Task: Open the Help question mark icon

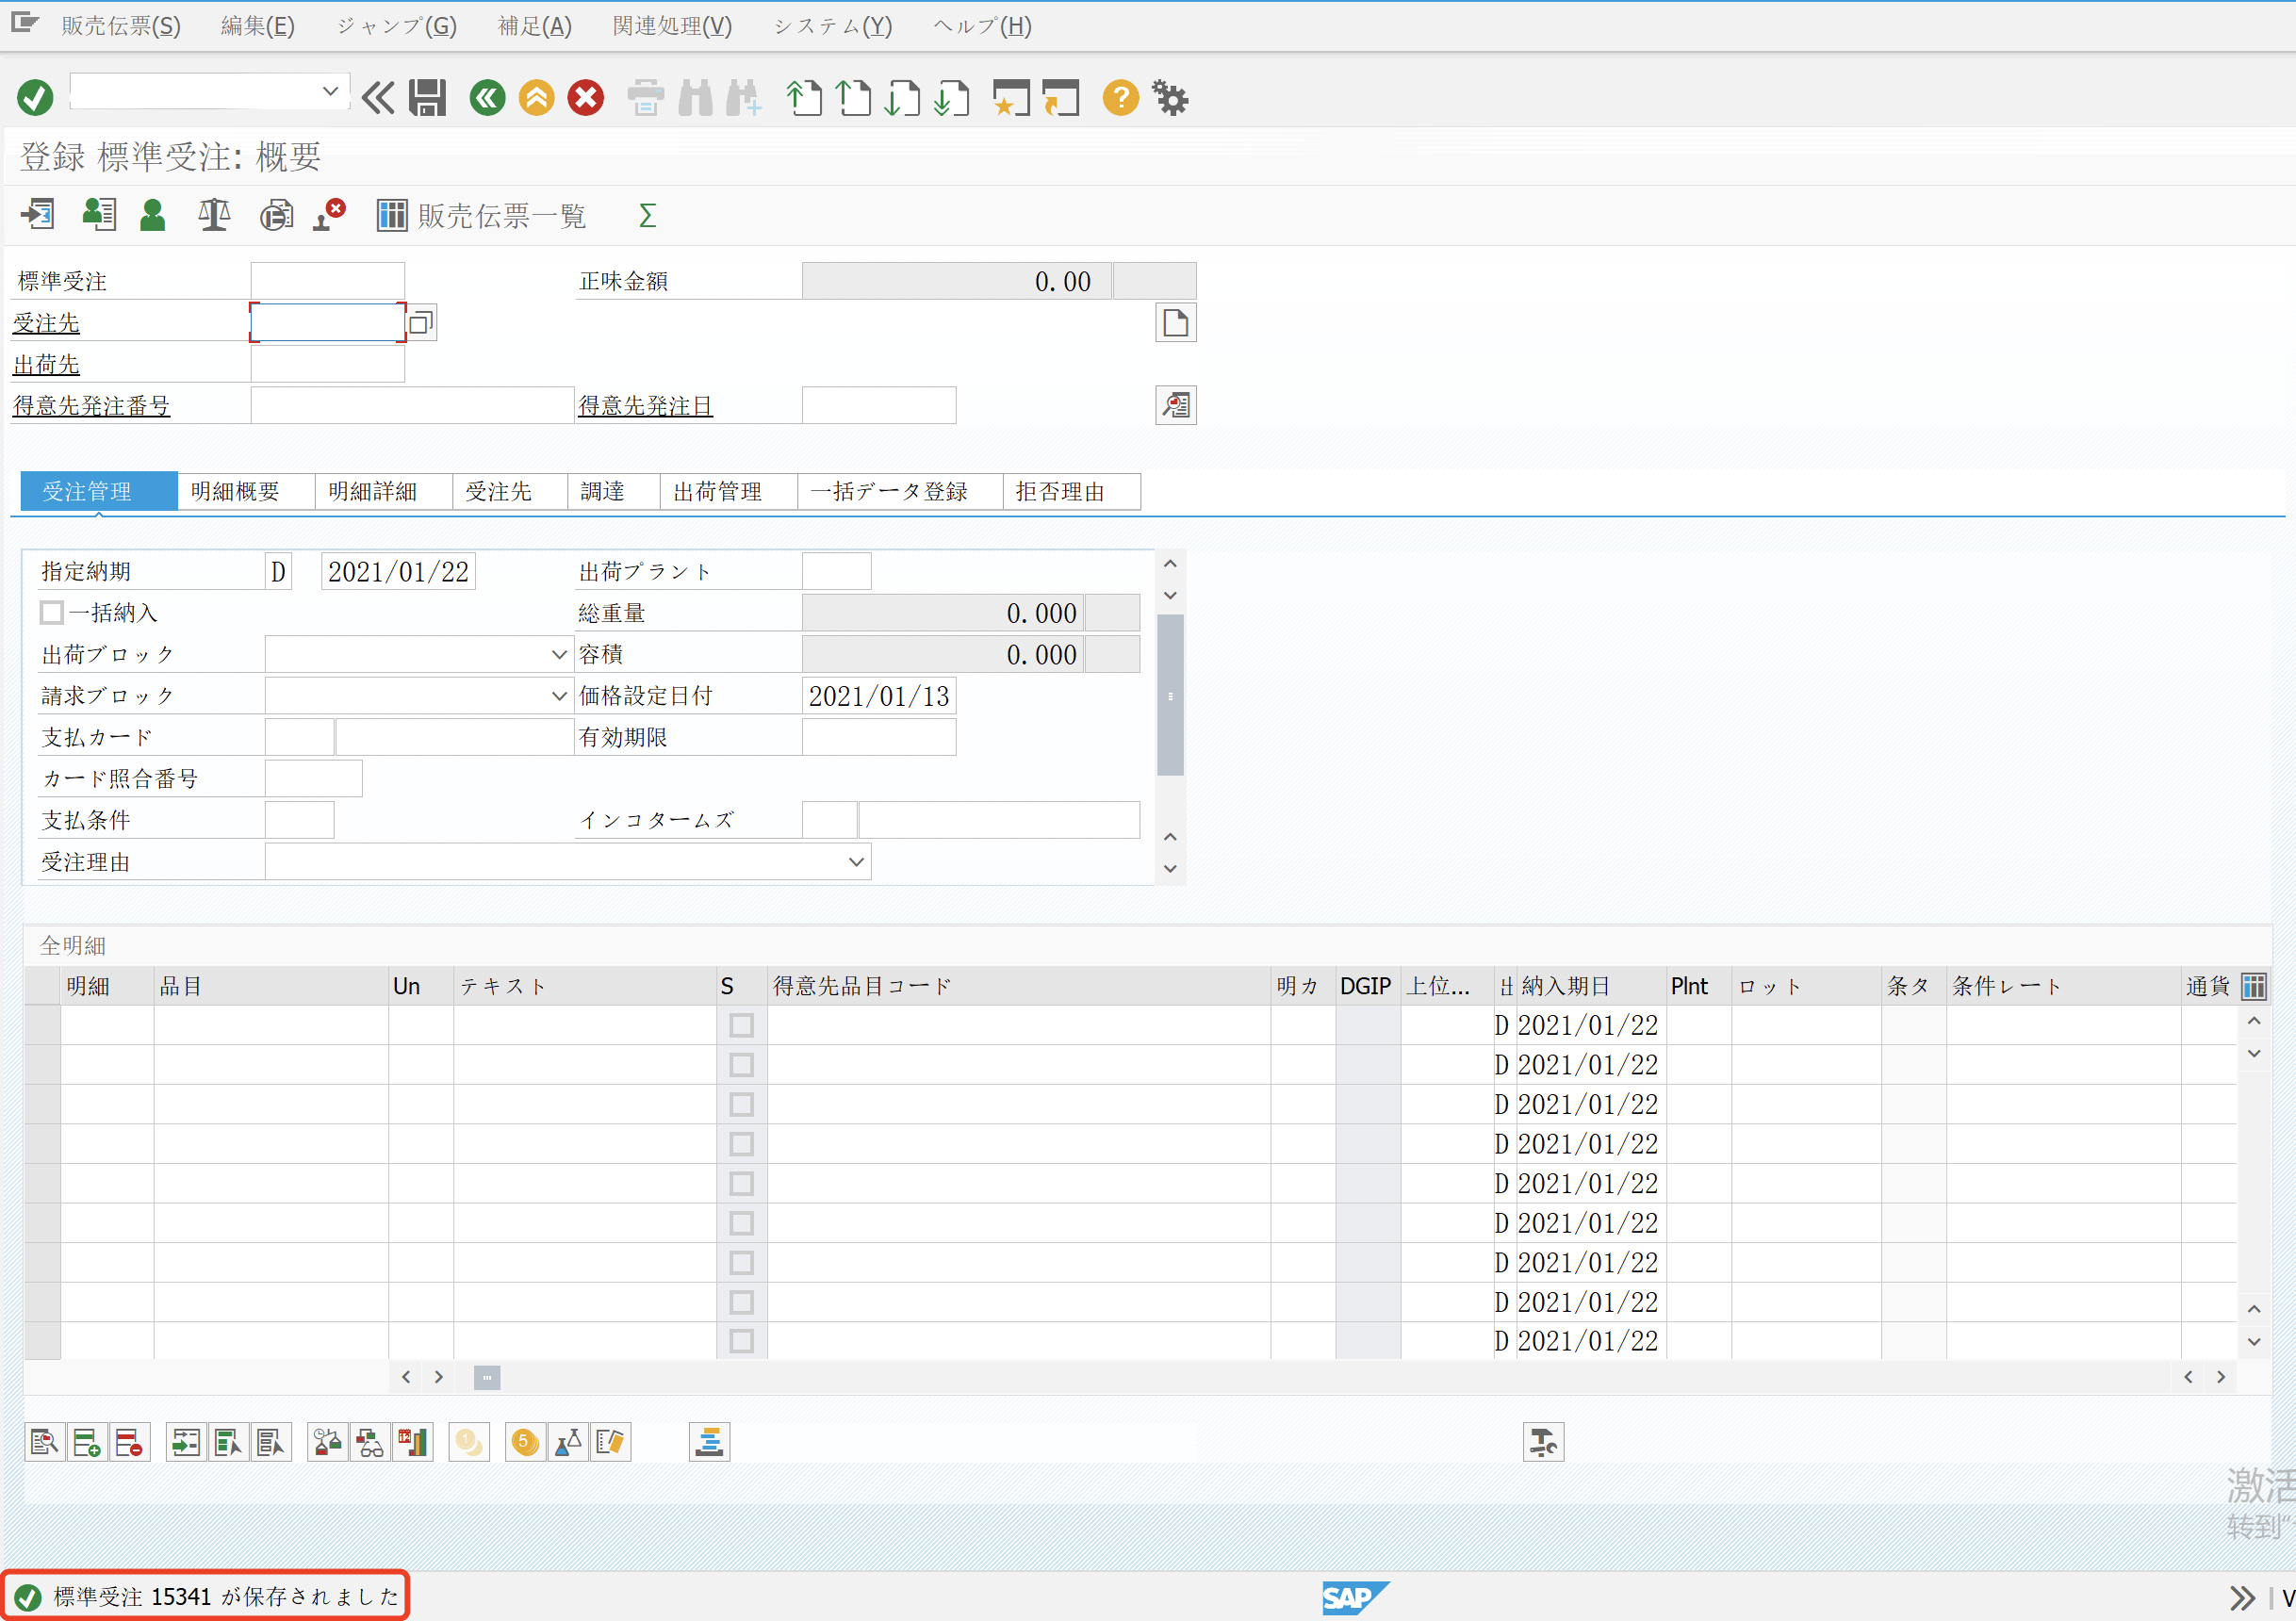Action: (x=1120, y=98)
